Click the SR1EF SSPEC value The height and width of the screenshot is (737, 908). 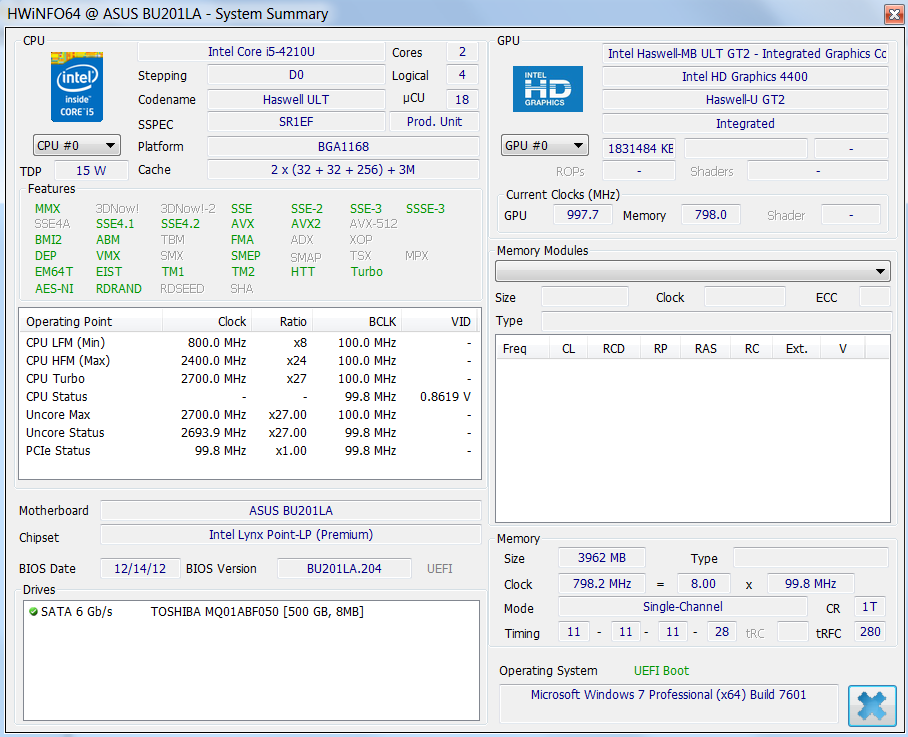296,122
